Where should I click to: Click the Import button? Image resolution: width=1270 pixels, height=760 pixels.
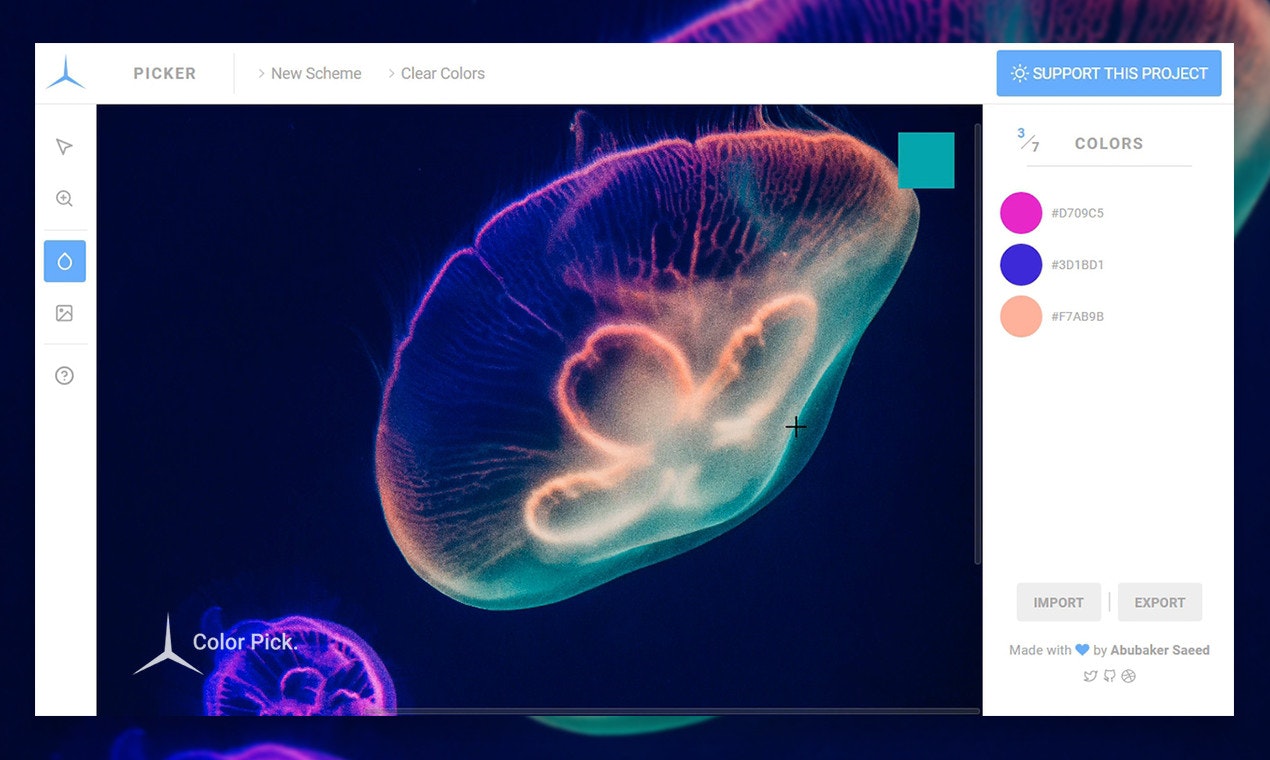[1059, 602]
